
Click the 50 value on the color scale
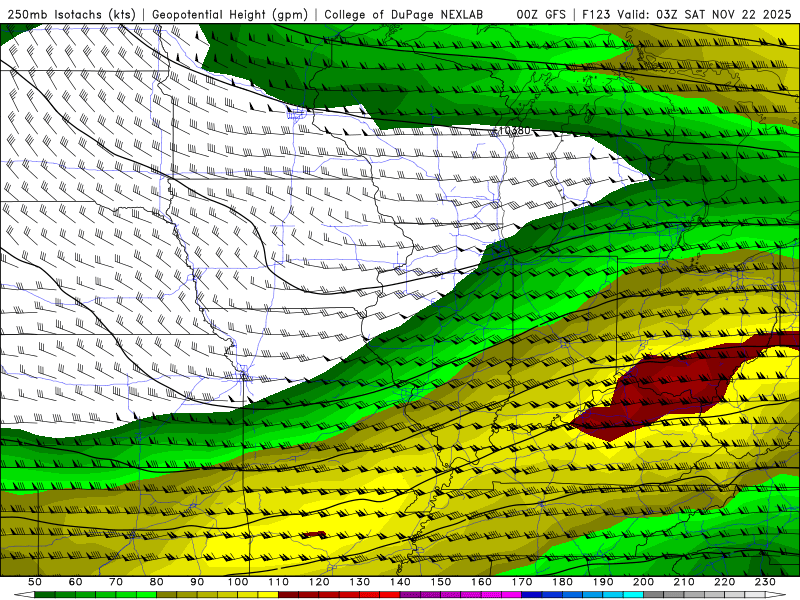click(35, 582)
